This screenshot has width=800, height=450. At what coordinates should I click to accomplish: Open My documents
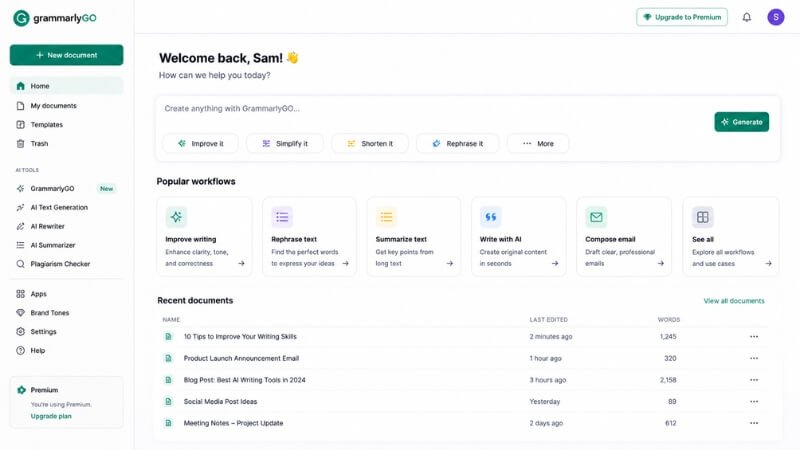coord(66,106)
